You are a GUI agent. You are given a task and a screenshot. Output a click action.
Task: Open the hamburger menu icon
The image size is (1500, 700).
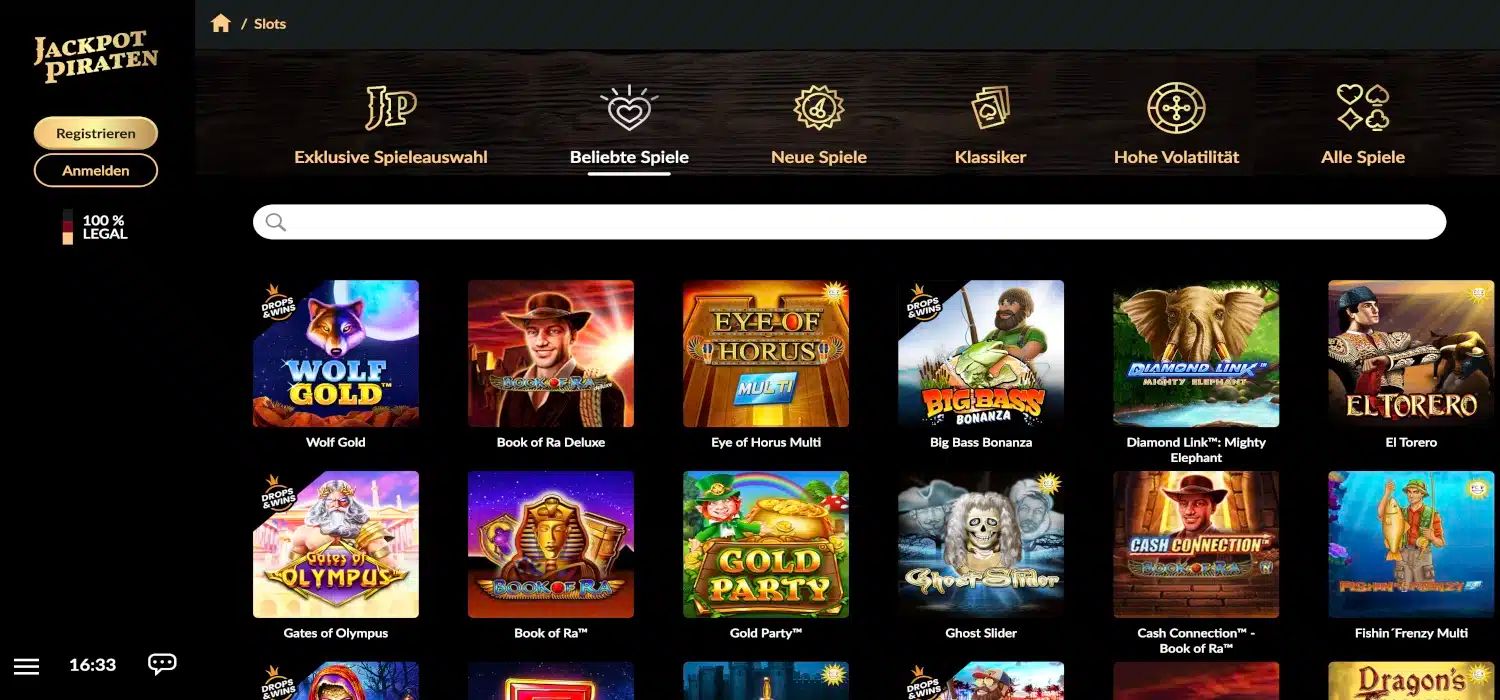tap(27, 665)
